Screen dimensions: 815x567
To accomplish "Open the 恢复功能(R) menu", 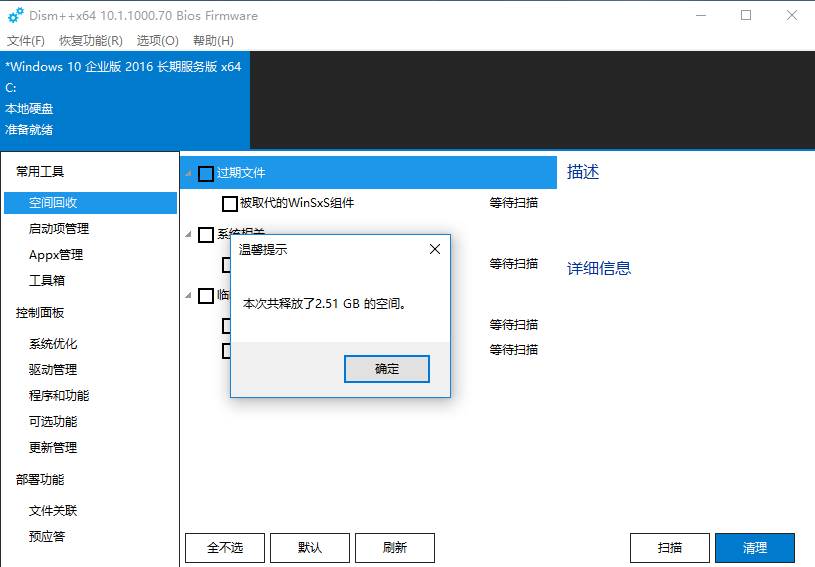I will (x=90, y=41).
